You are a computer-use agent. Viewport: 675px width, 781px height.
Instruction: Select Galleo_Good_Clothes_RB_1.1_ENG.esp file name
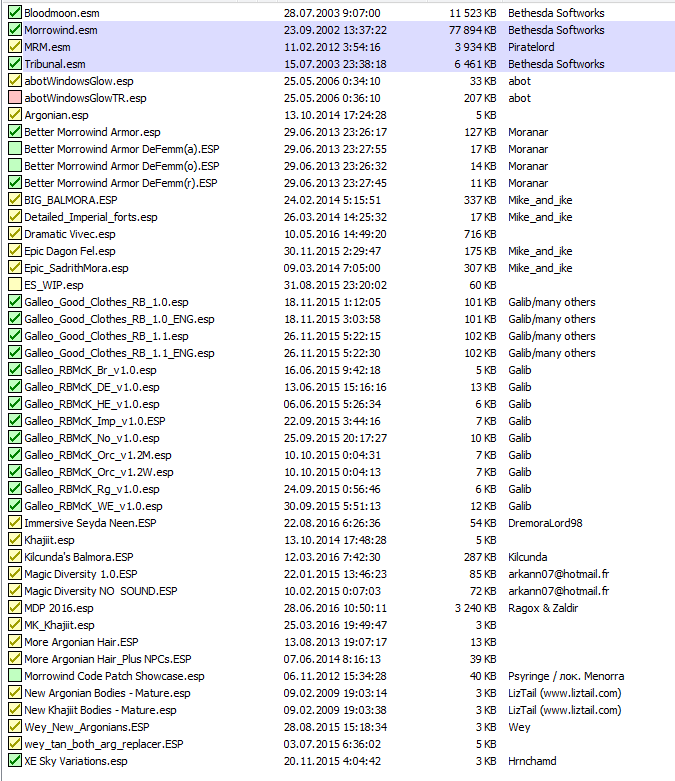click(119, 353)
